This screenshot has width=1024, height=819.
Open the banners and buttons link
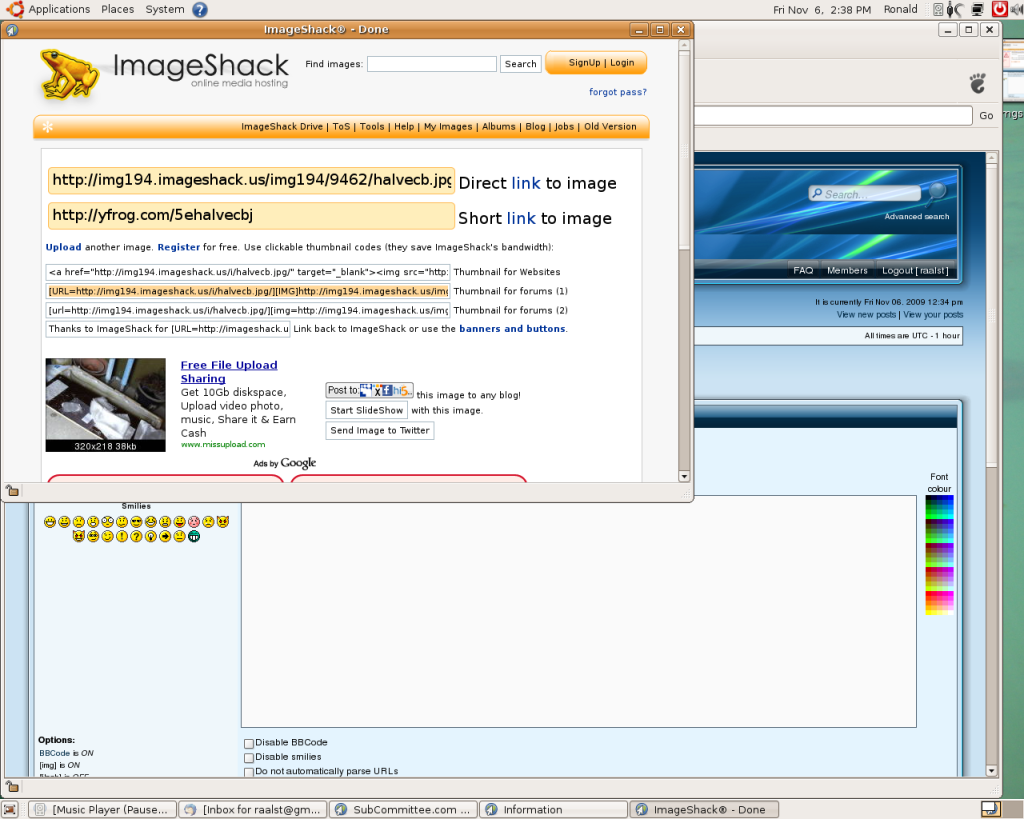[x=512, y=329]
